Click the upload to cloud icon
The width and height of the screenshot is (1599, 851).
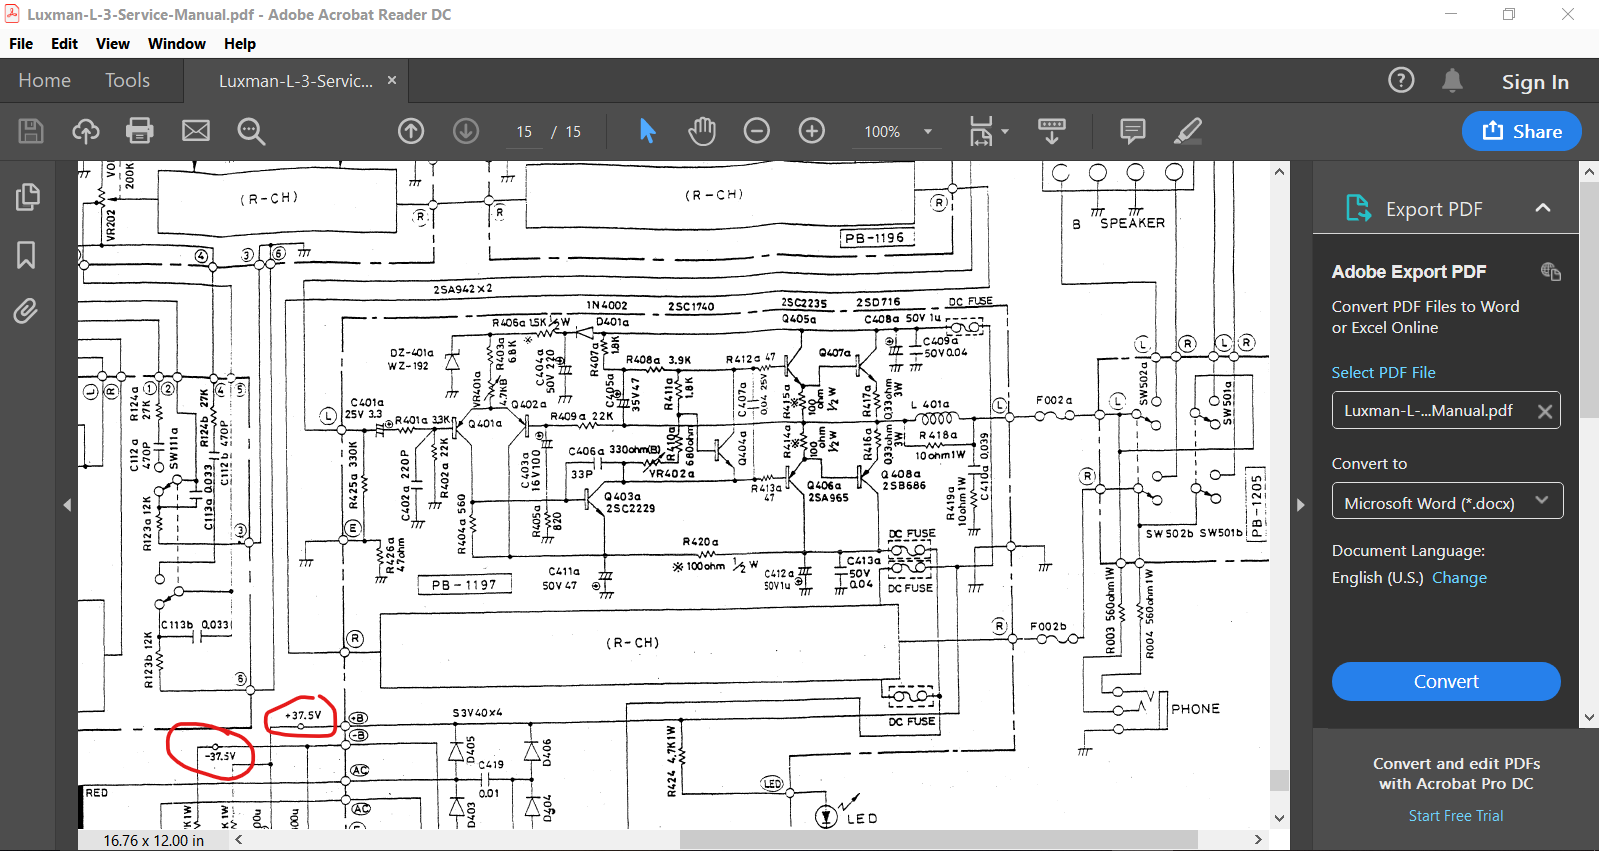(x=86, y=131)
